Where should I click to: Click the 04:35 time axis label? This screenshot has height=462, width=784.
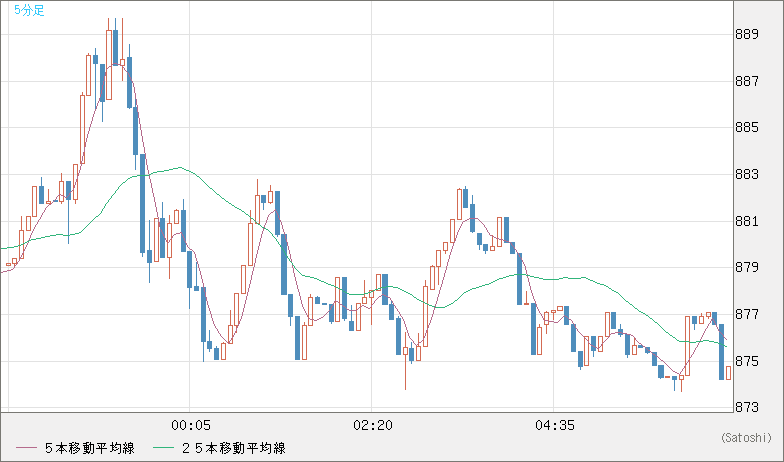coord(554,426)
